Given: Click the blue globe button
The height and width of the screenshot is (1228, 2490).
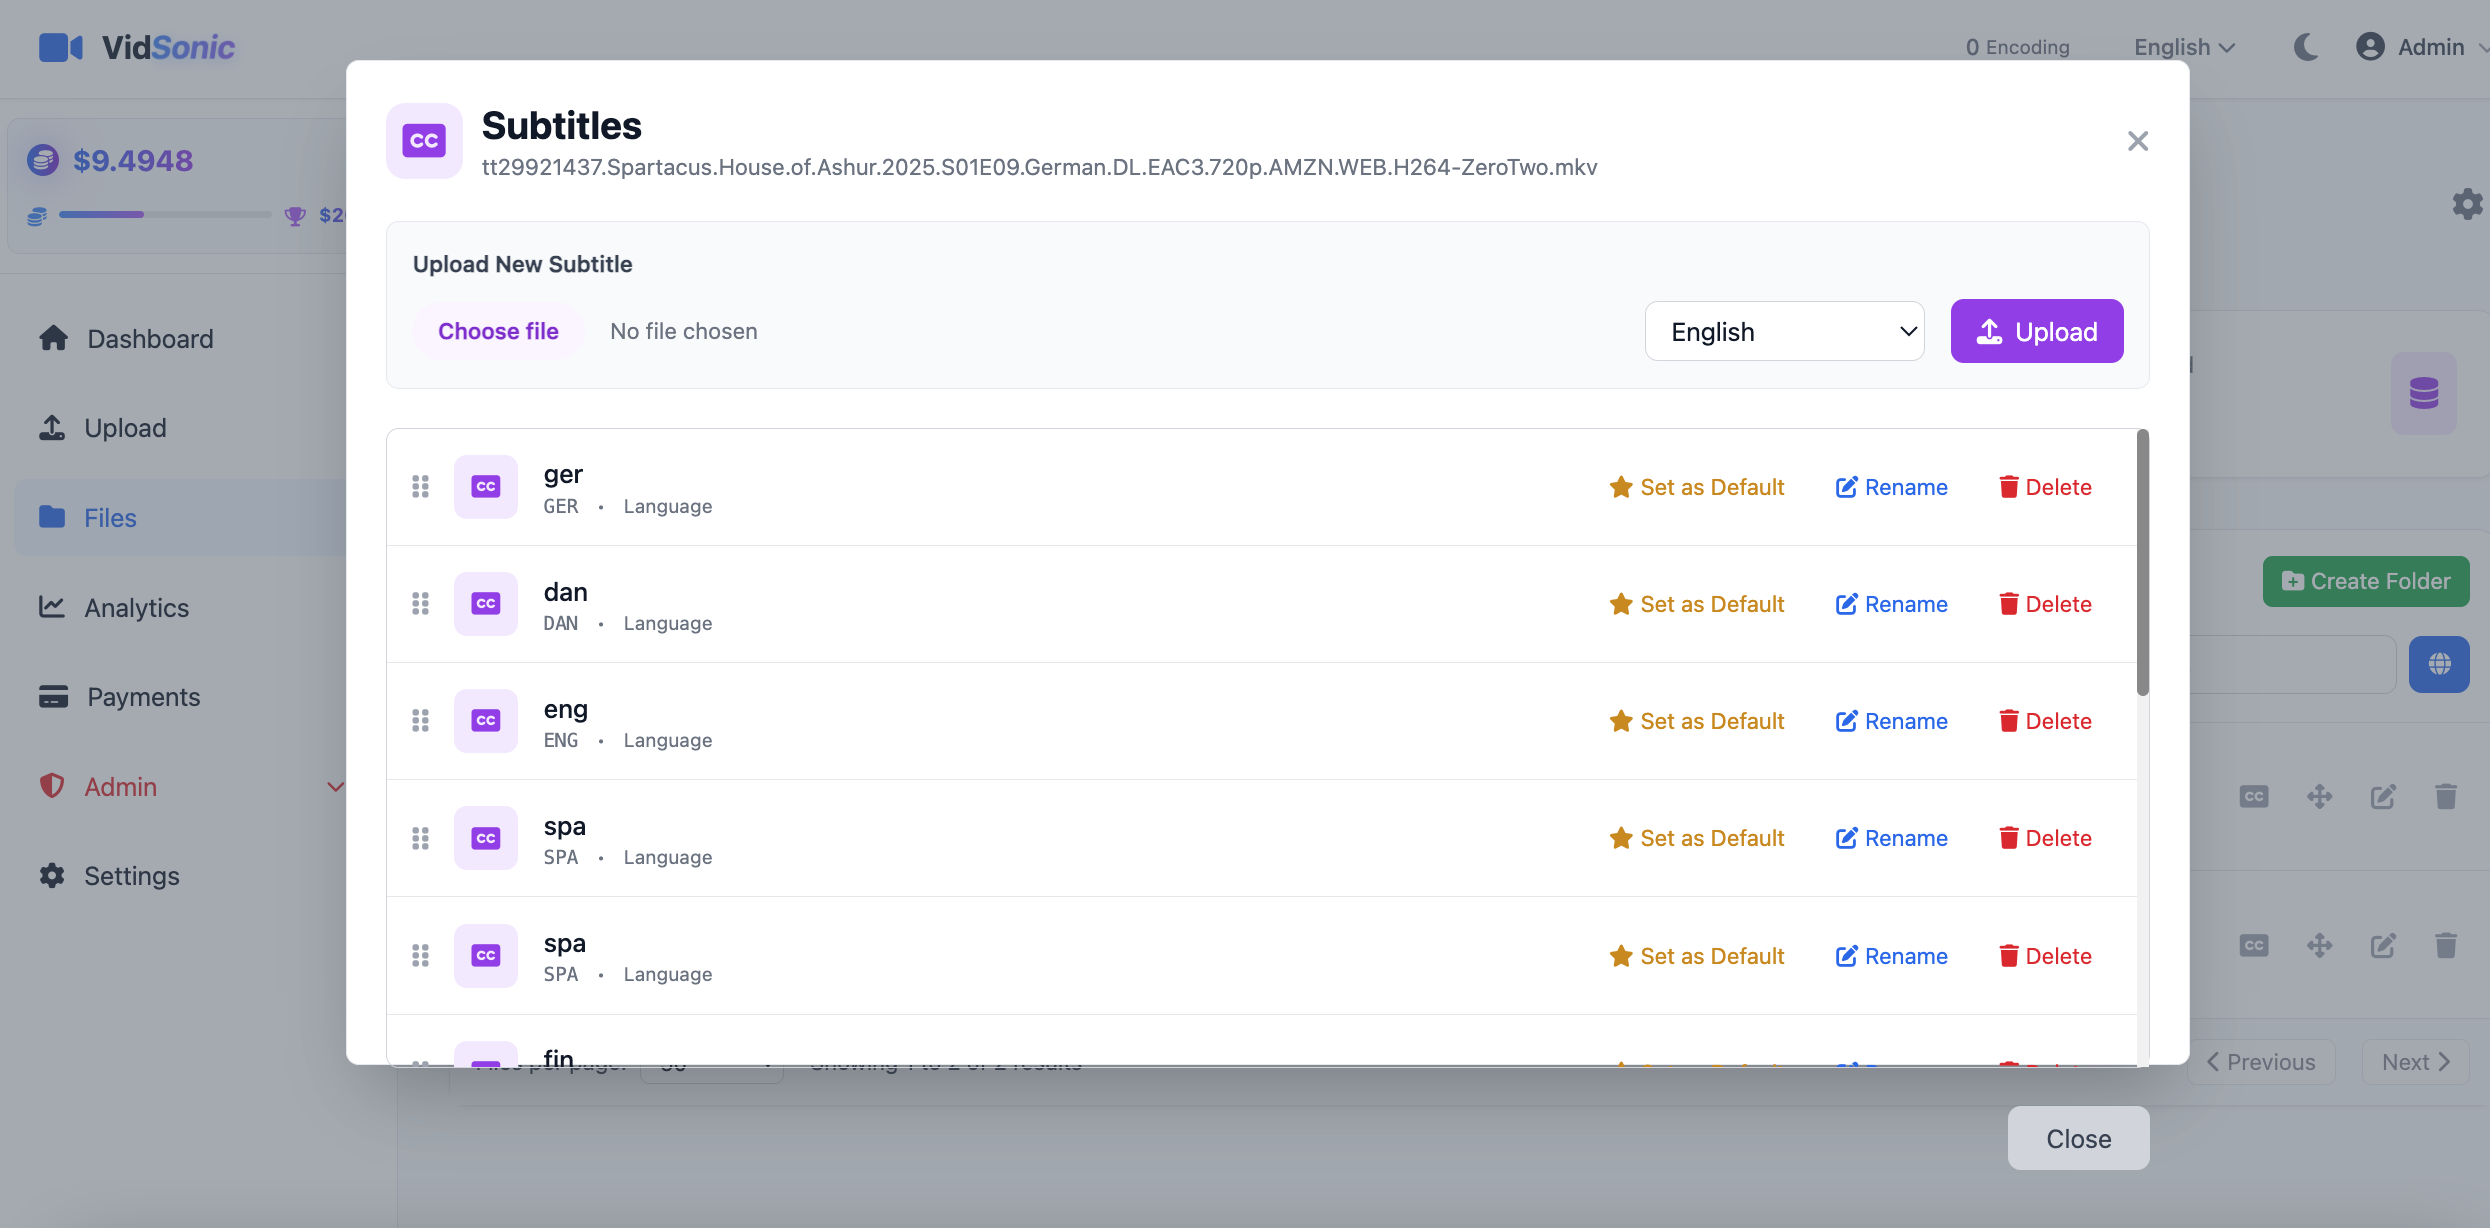Looking at the screenshot, I should (x=2439, y=664).
